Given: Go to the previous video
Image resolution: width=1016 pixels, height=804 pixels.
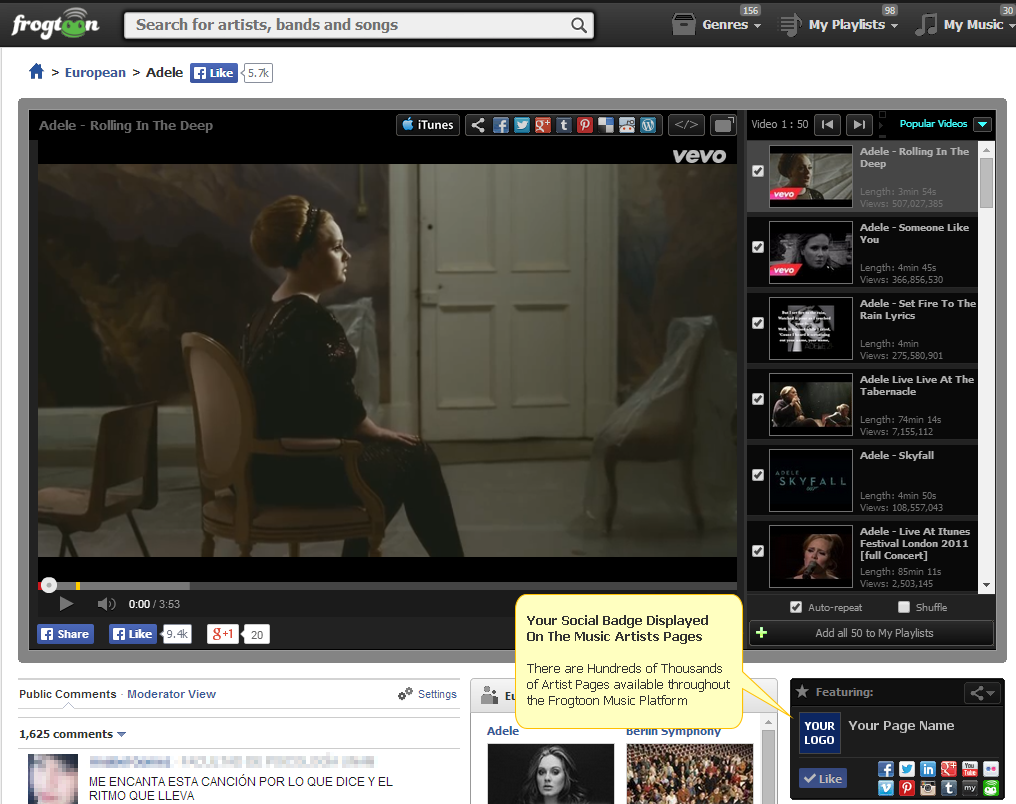Looking at the screenshot, I should coord(827,125).
